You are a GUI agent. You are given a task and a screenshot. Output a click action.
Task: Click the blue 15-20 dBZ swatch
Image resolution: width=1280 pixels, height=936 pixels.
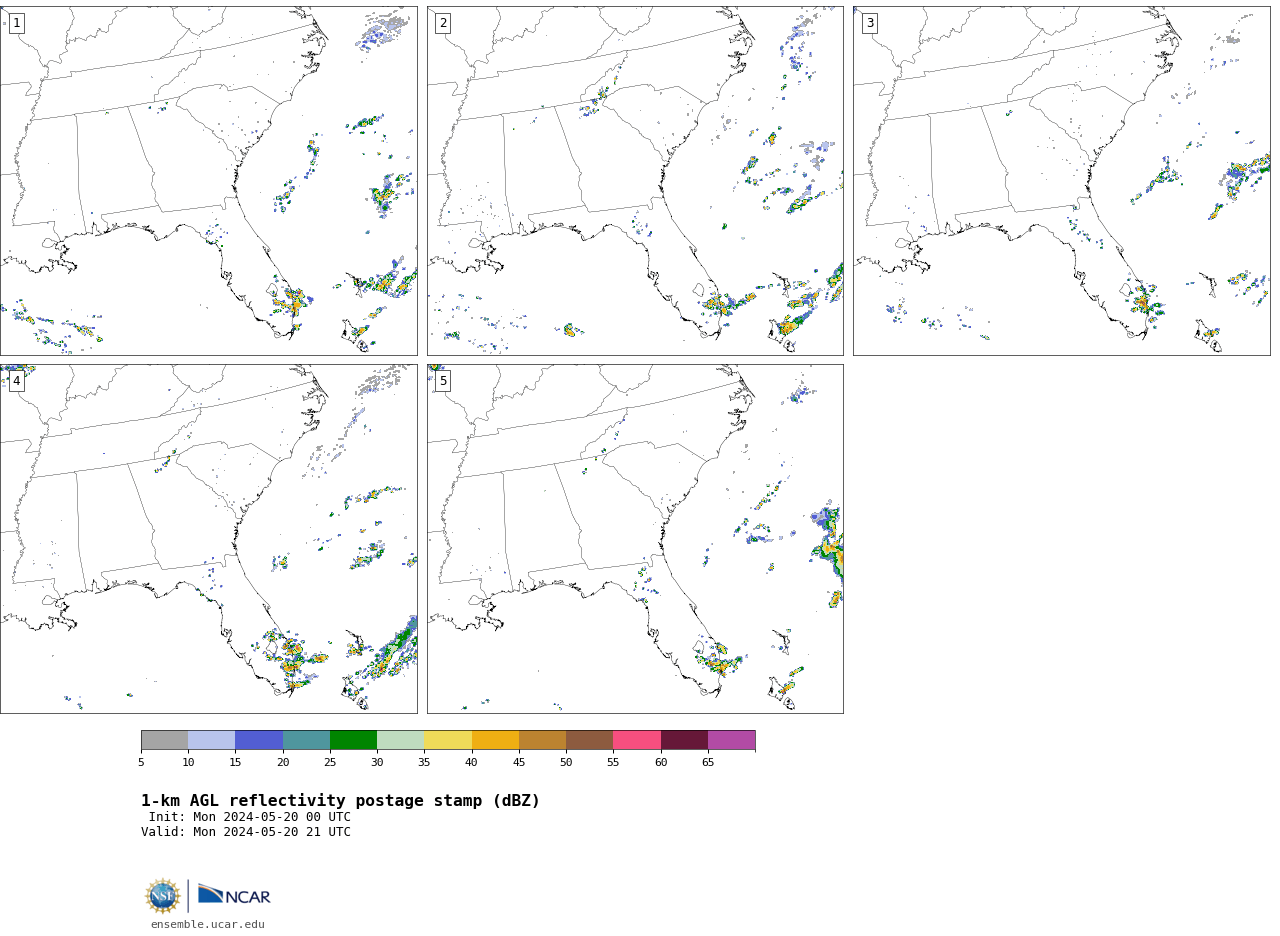(x=259, y=740)
